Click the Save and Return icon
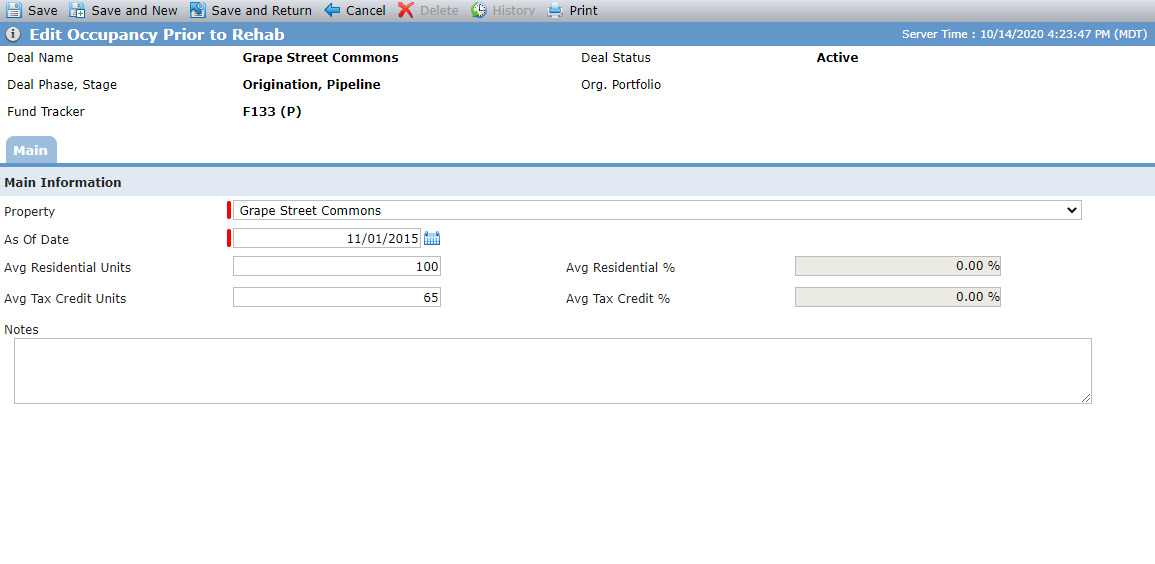This screenshot has height=564, width=1155. point(197,10)
